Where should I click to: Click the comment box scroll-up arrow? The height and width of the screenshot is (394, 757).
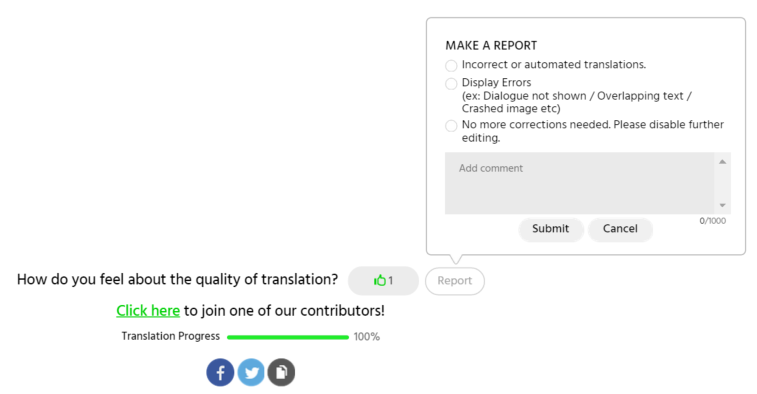(x=722, y=162)
